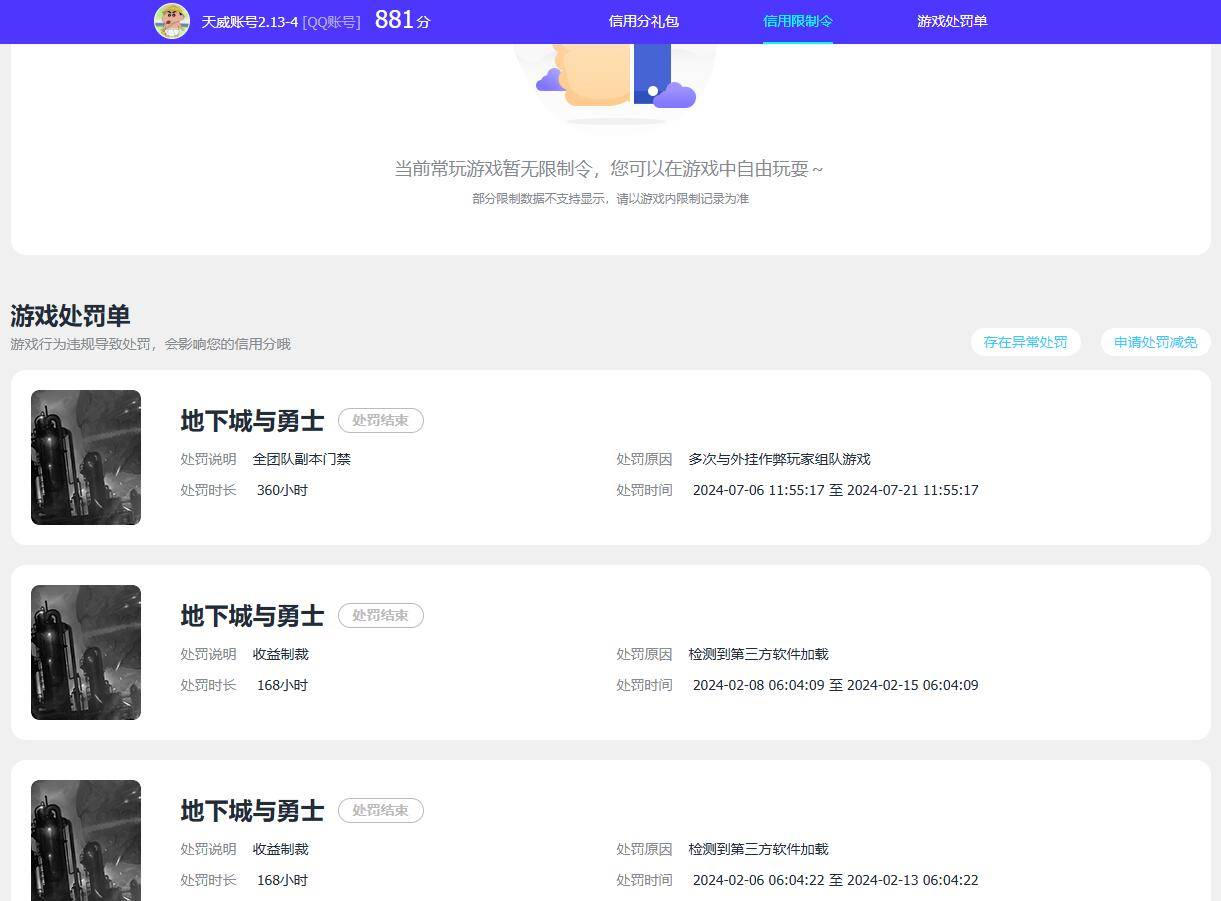Viewport: 1221px width, 901px height.
Task: Click the 360小时 penalty duration text
Action: coord(282,490)
